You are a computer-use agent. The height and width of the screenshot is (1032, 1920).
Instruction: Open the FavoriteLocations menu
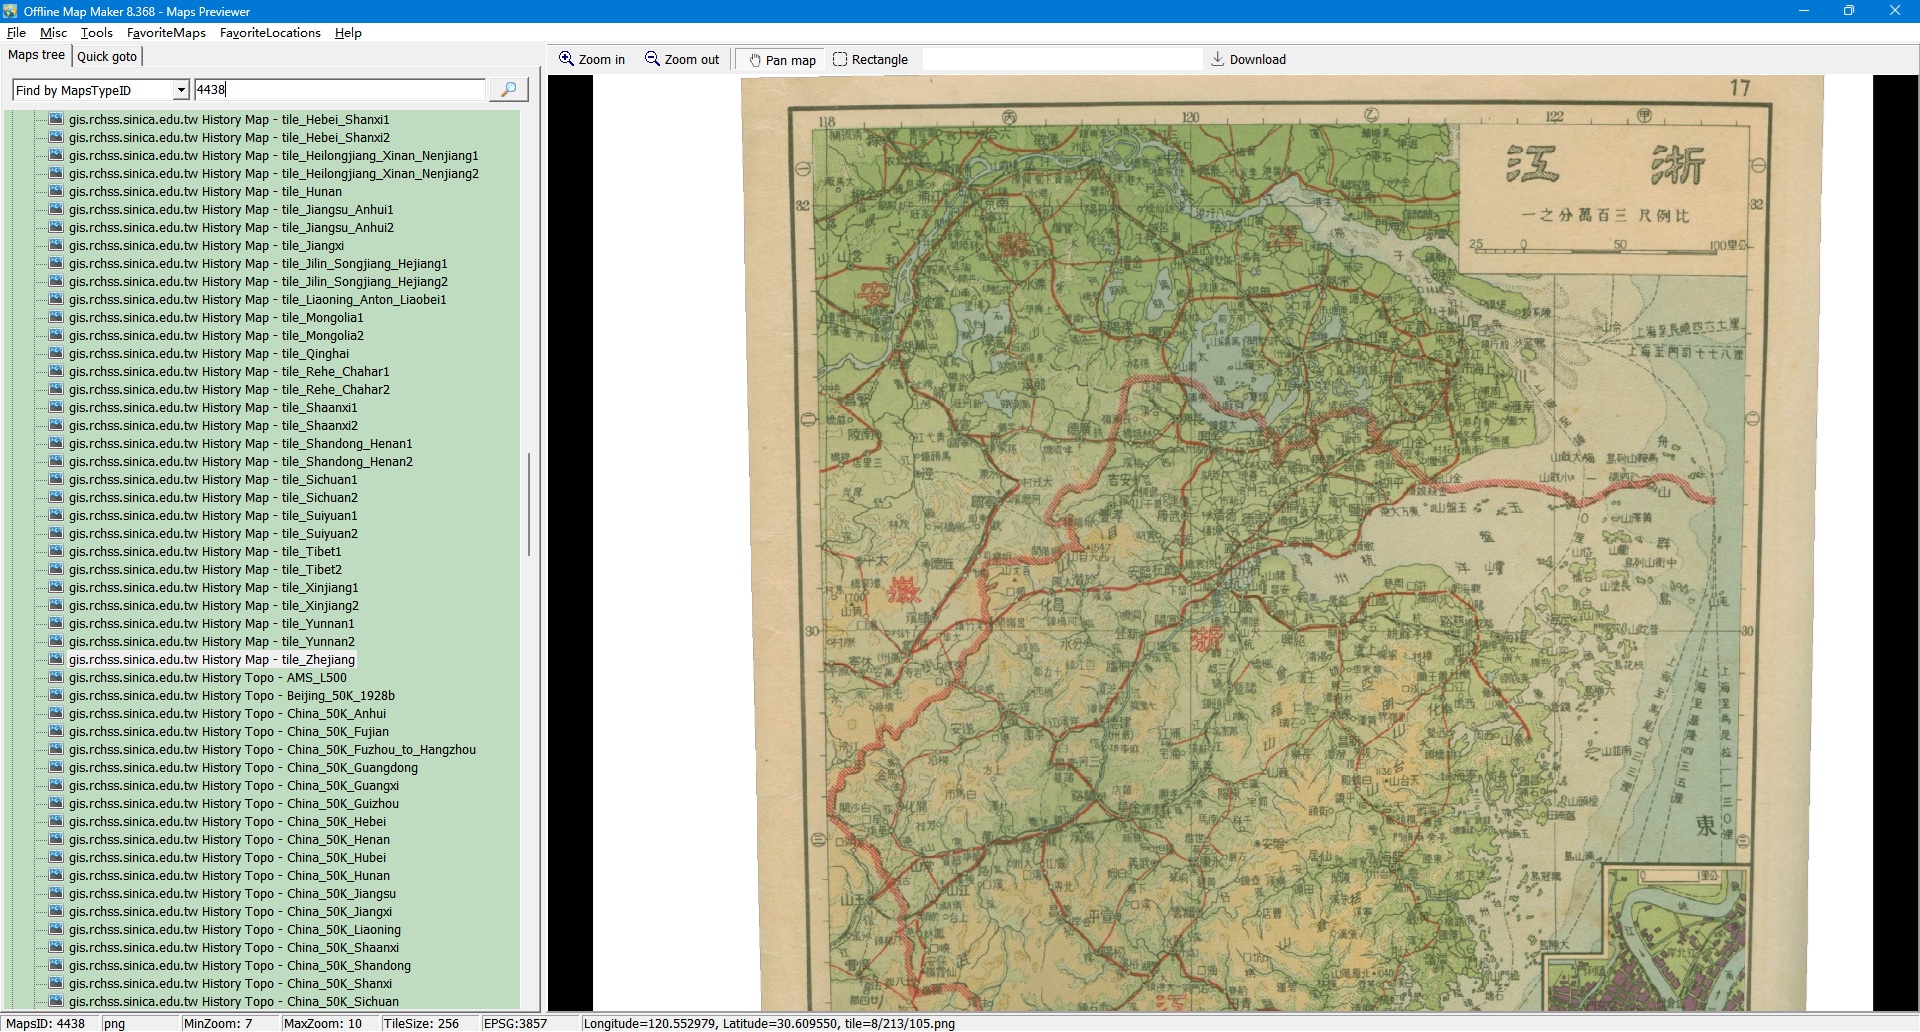click(x=270, y=33)
